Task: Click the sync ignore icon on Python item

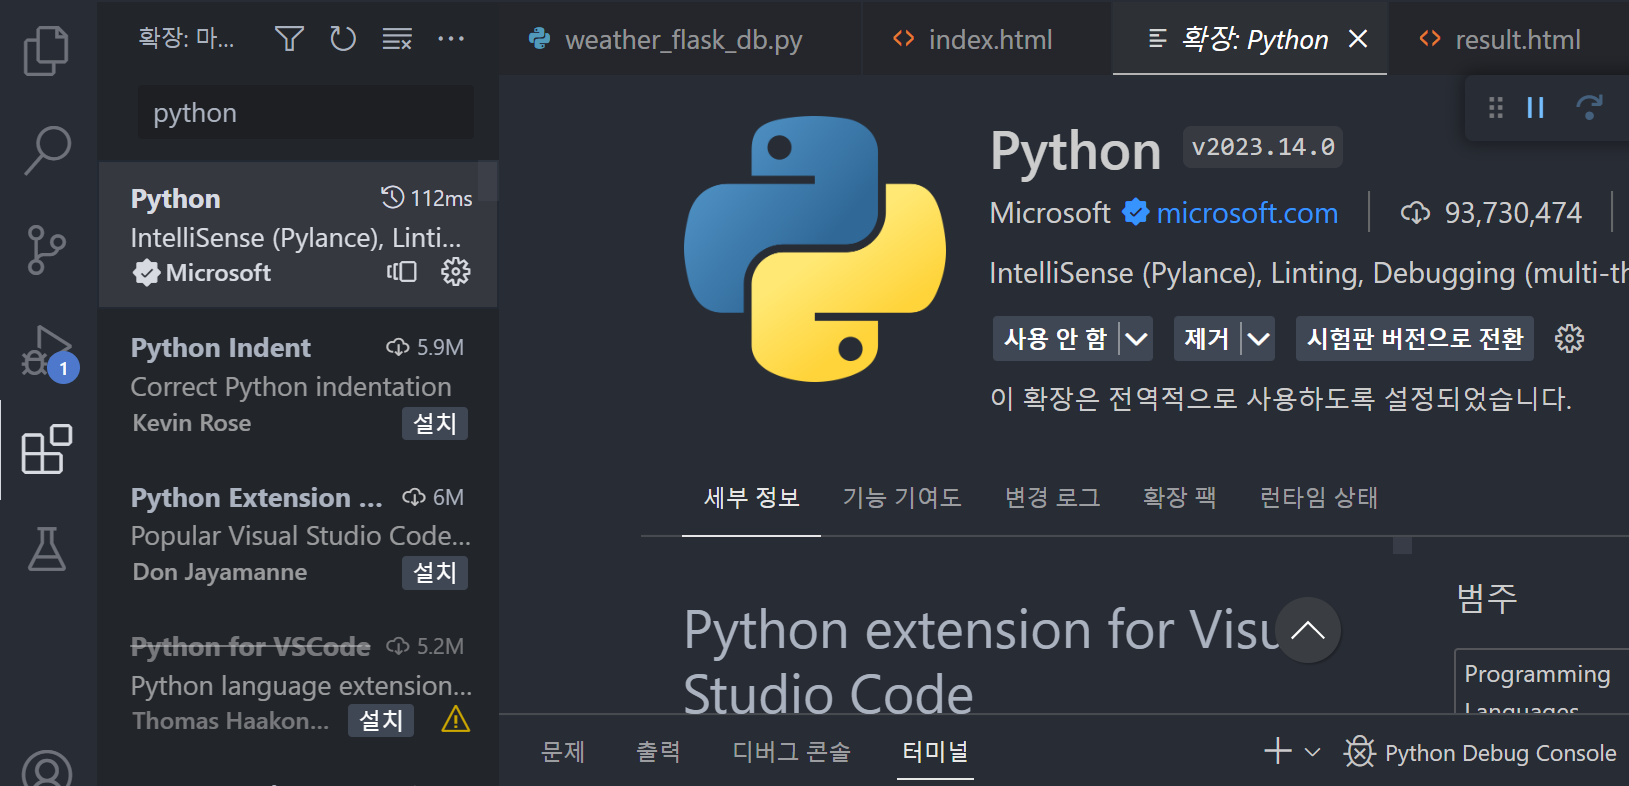Action: 402,272
